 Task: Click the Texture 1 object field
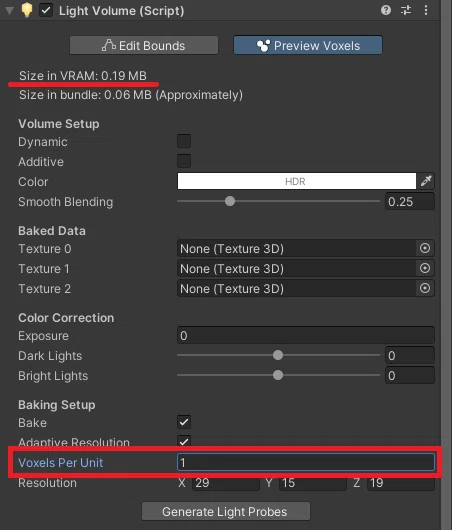296,268
